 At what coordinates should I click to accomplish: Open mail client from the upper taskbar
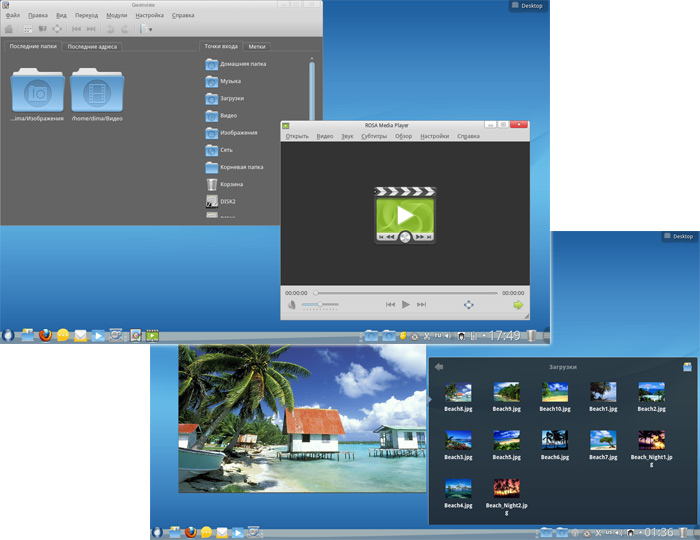80,335
